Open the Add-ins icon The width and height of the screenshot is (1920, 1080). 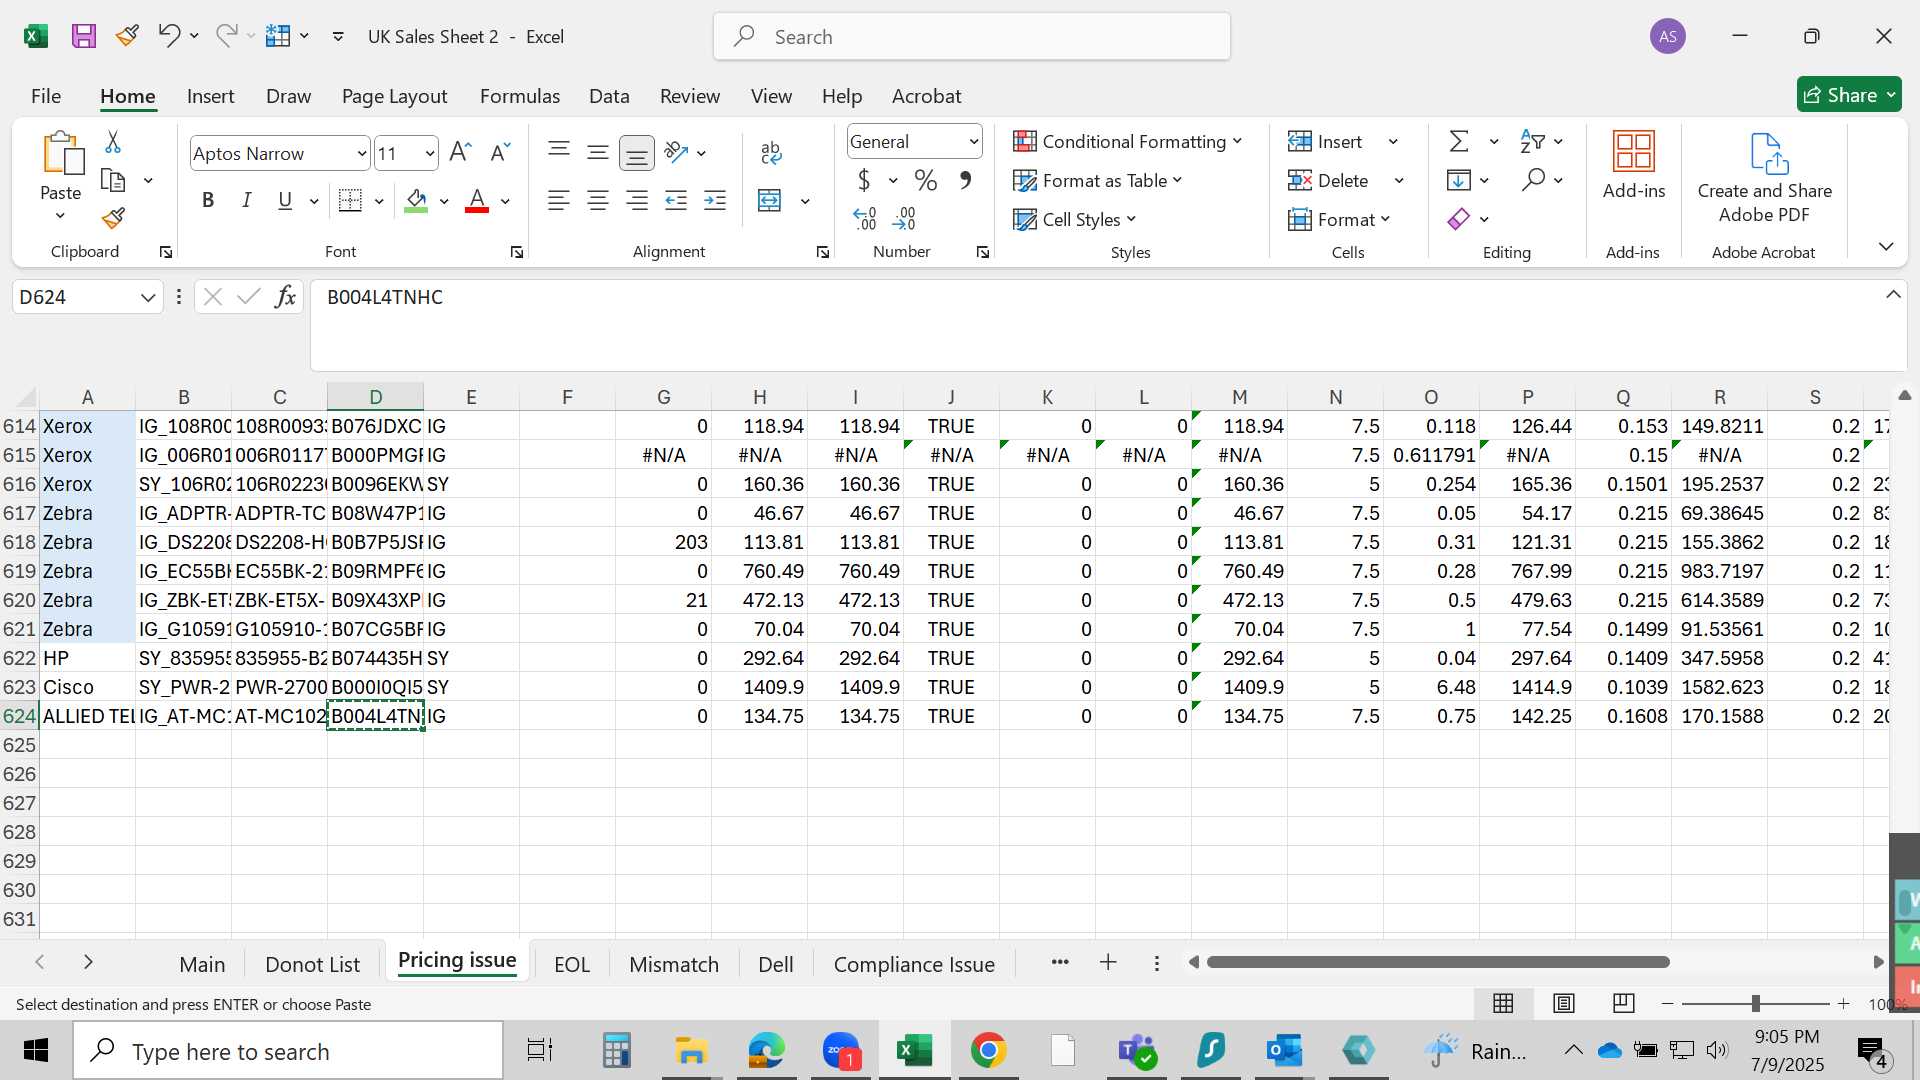pyautogui.click(x=1634, y=166)
